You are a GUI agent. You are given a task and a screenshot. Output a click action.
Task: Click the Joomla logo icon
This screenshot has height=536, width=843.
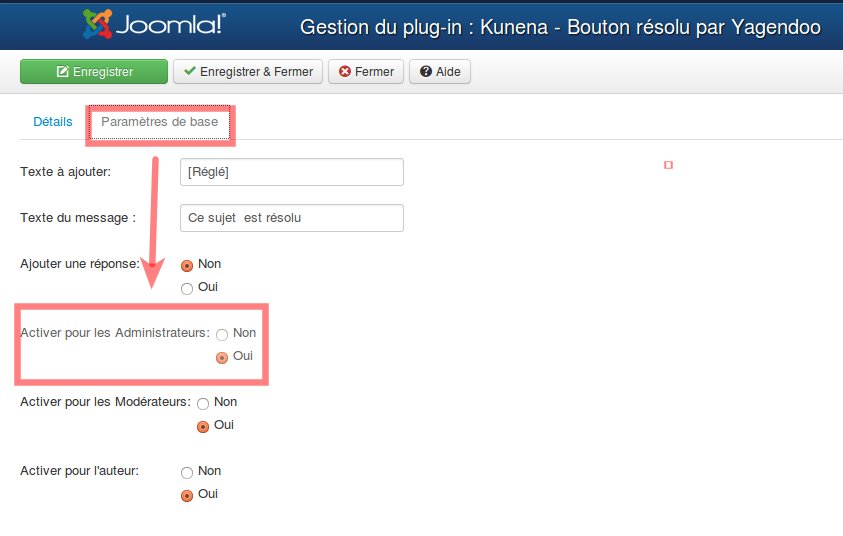click(x=98, y=23)
